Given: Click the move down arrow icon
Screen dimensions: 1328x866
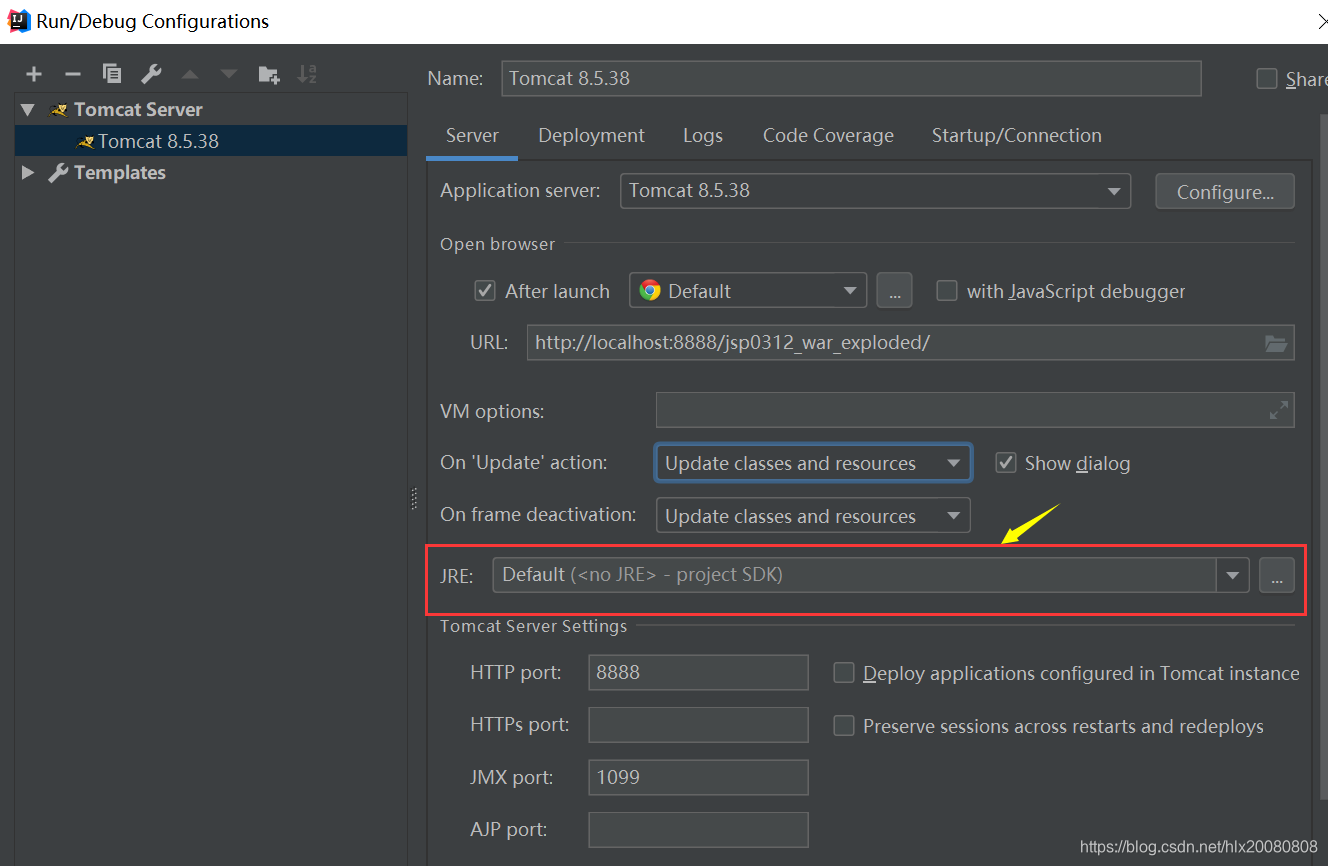Looking at the screenshot, I should tap(227, 73).
